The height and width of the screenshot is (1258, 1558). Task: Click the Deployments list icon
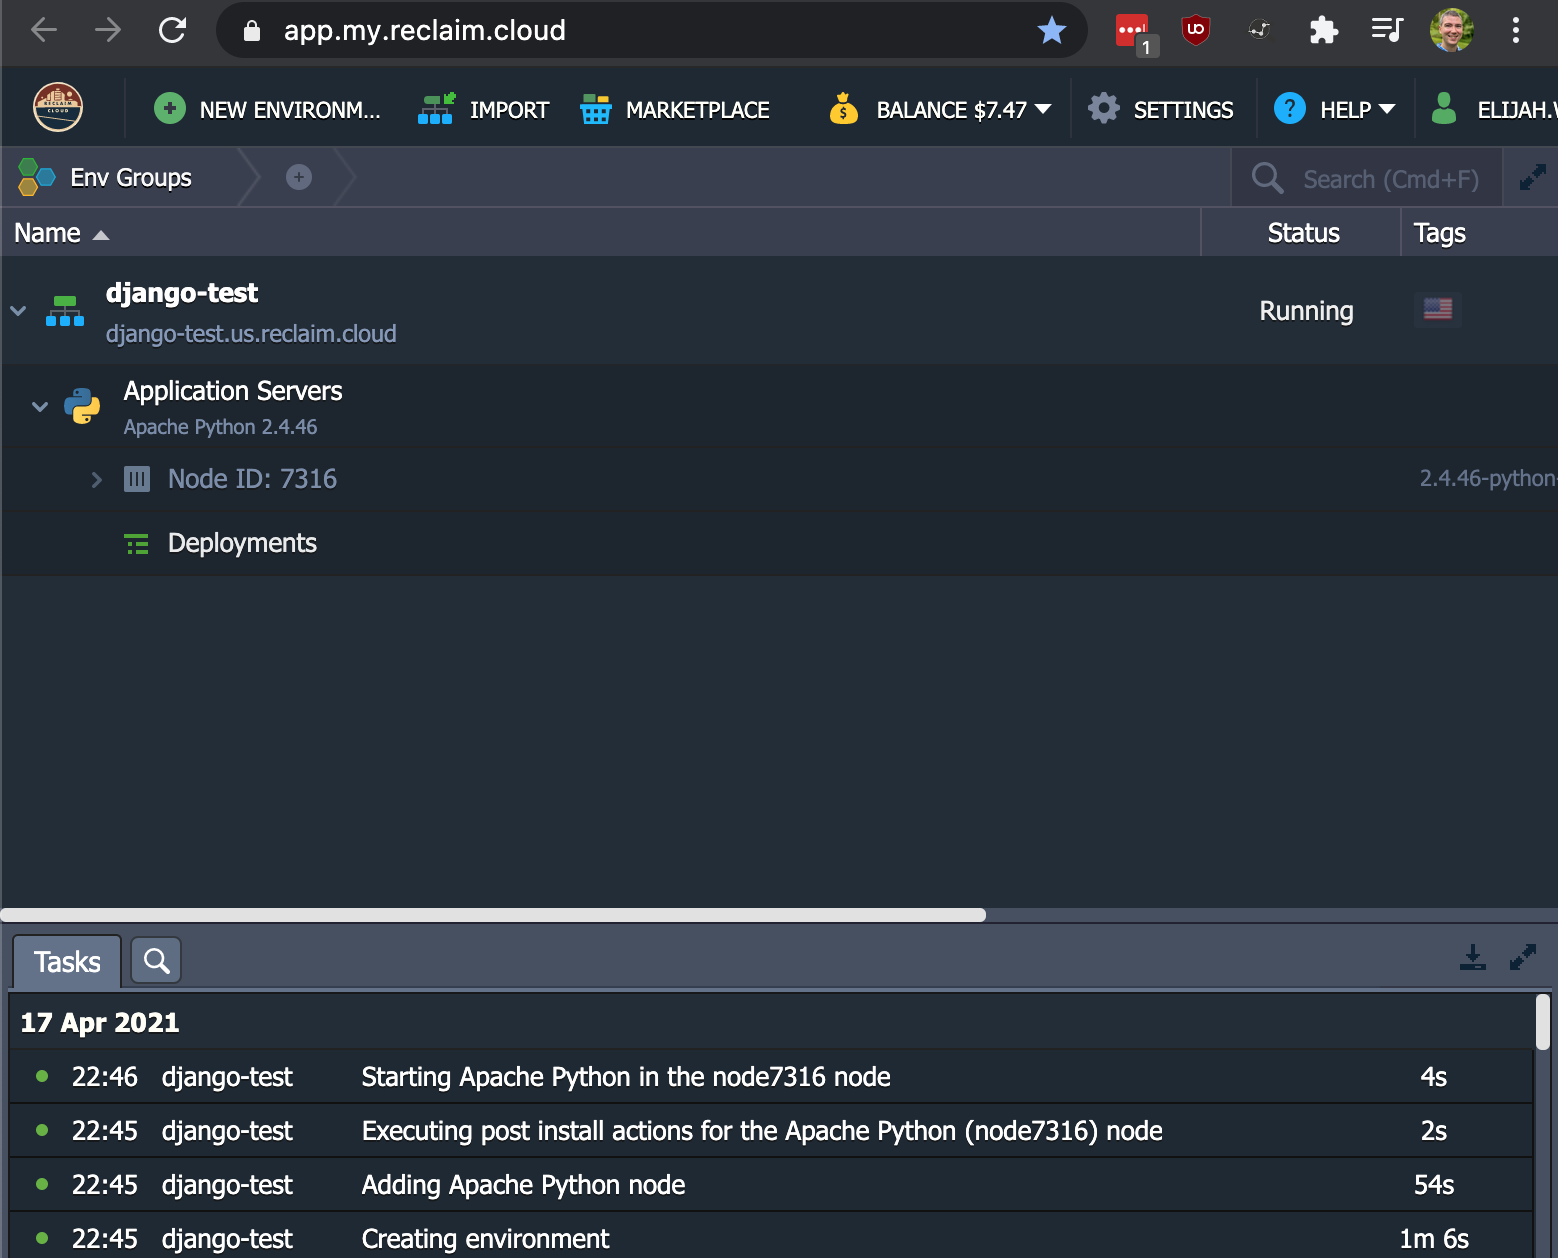[136, 544]
